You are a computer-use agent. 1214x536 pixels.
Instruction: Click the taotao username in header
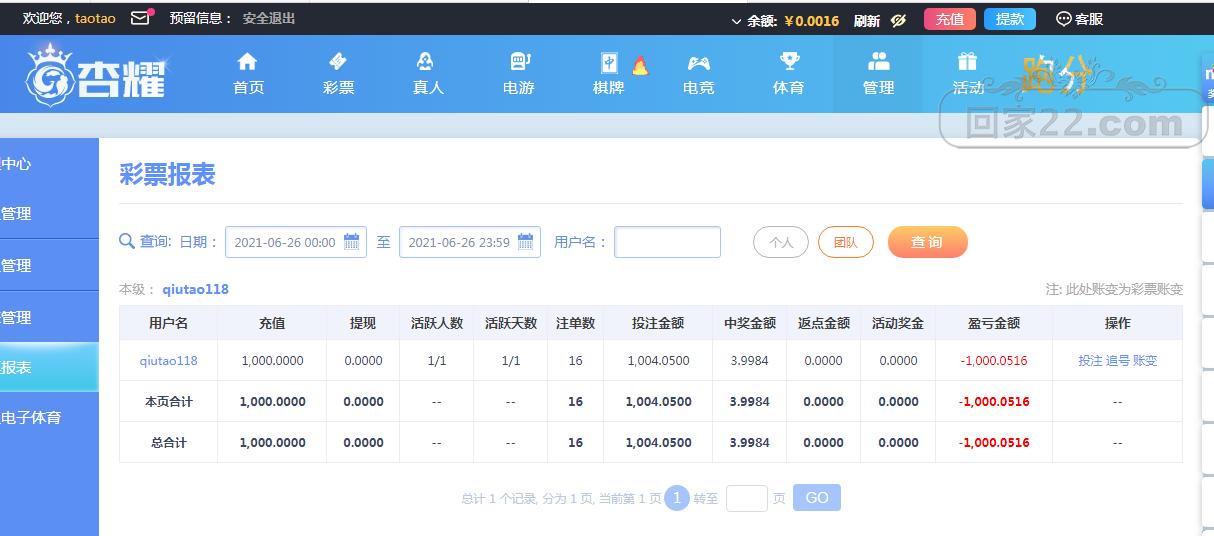95,18
